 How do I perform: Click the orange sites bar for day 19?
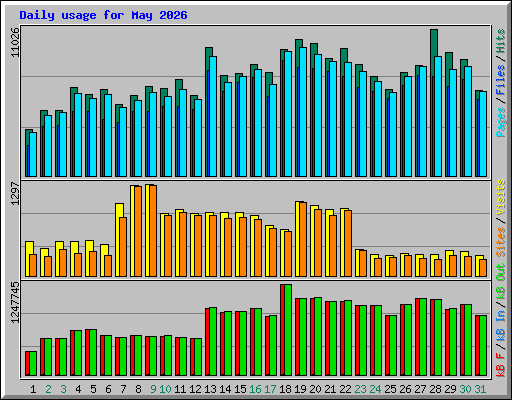[303, 239]
